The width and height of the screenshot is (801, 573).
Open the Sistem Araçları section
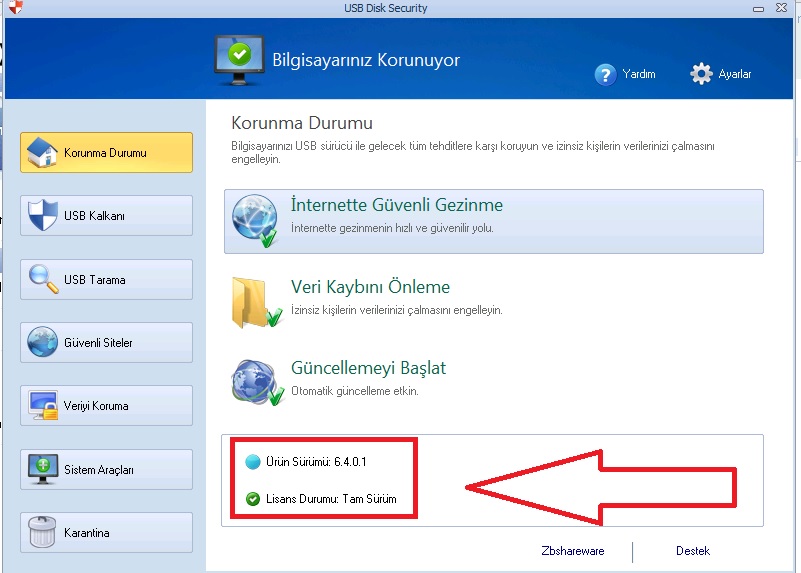click(x=106, y=469)
